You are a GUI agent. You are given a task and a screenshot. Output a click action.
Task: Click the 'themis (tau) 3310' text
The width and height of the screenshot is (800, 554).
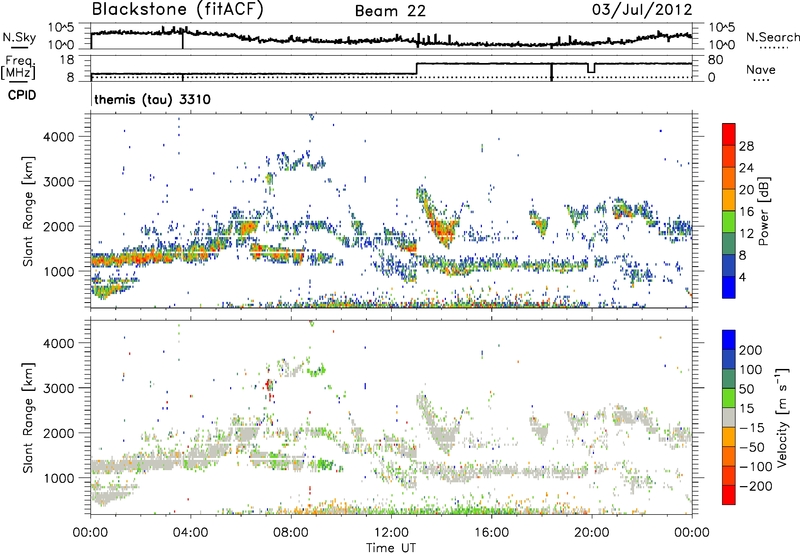[153, 99]
